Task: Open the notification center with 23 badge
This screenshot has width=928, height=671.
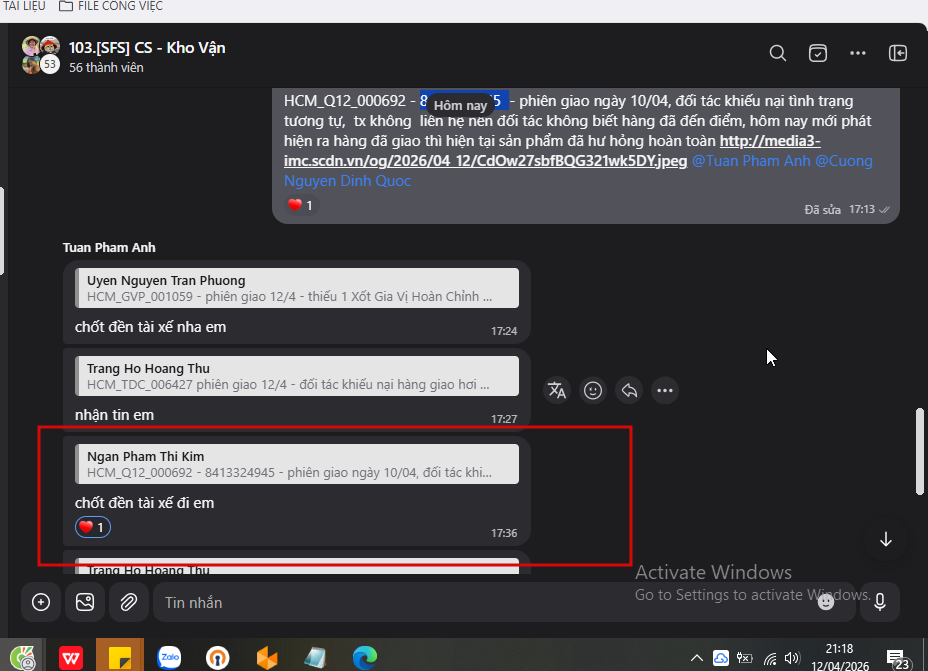Action: [898, 659]
